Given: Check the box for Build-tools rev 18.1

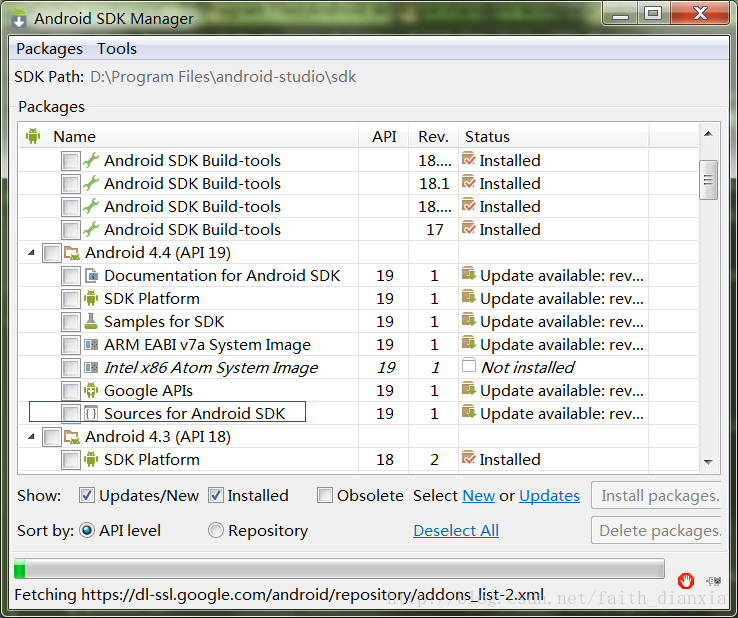Looking at the screenshot, I should (x=71, y=184).
